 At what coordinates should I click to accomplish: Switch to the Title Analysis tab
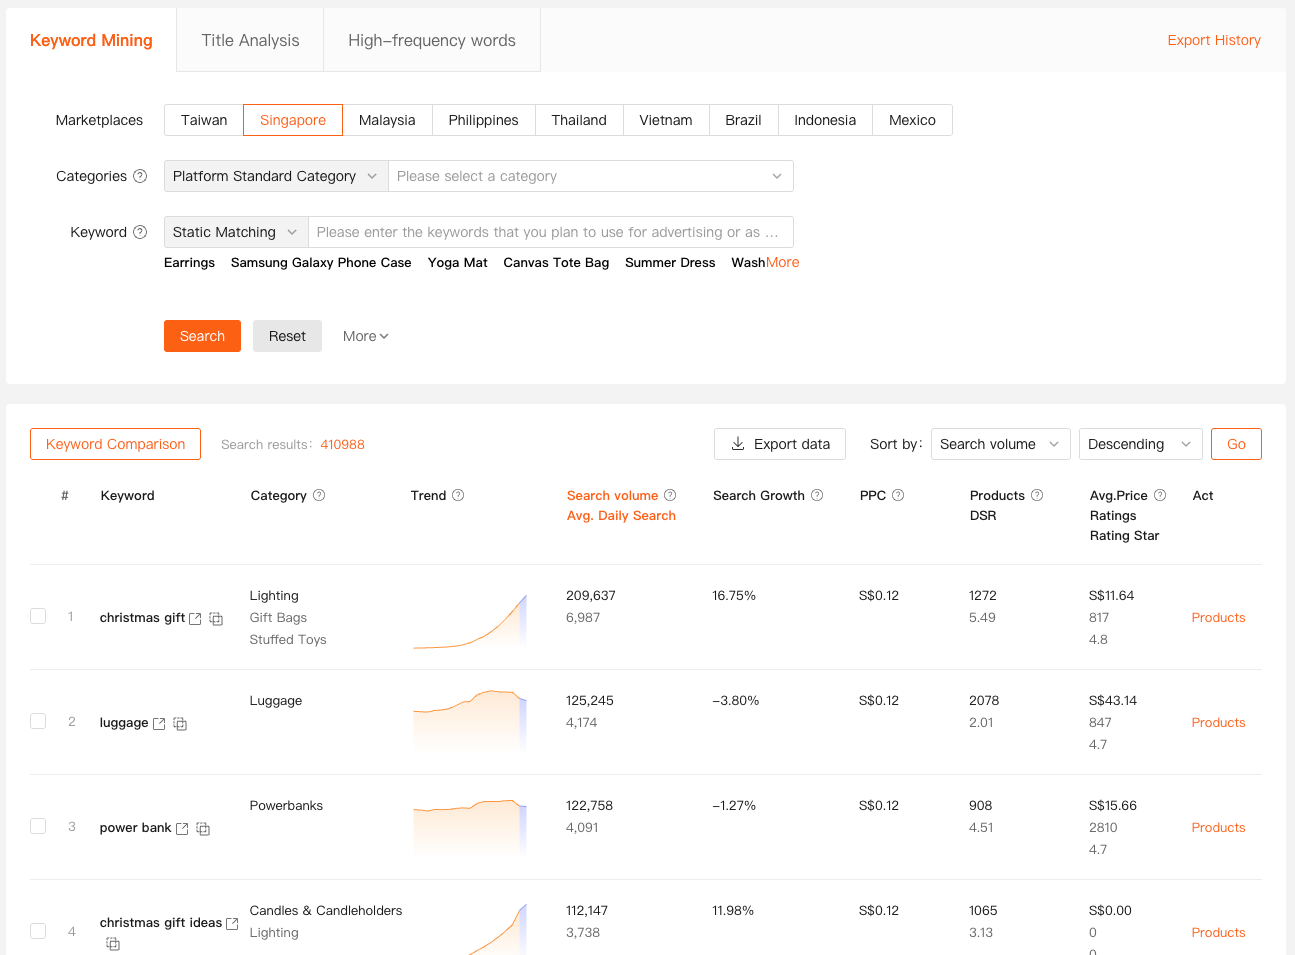click(x=250, y=40)
